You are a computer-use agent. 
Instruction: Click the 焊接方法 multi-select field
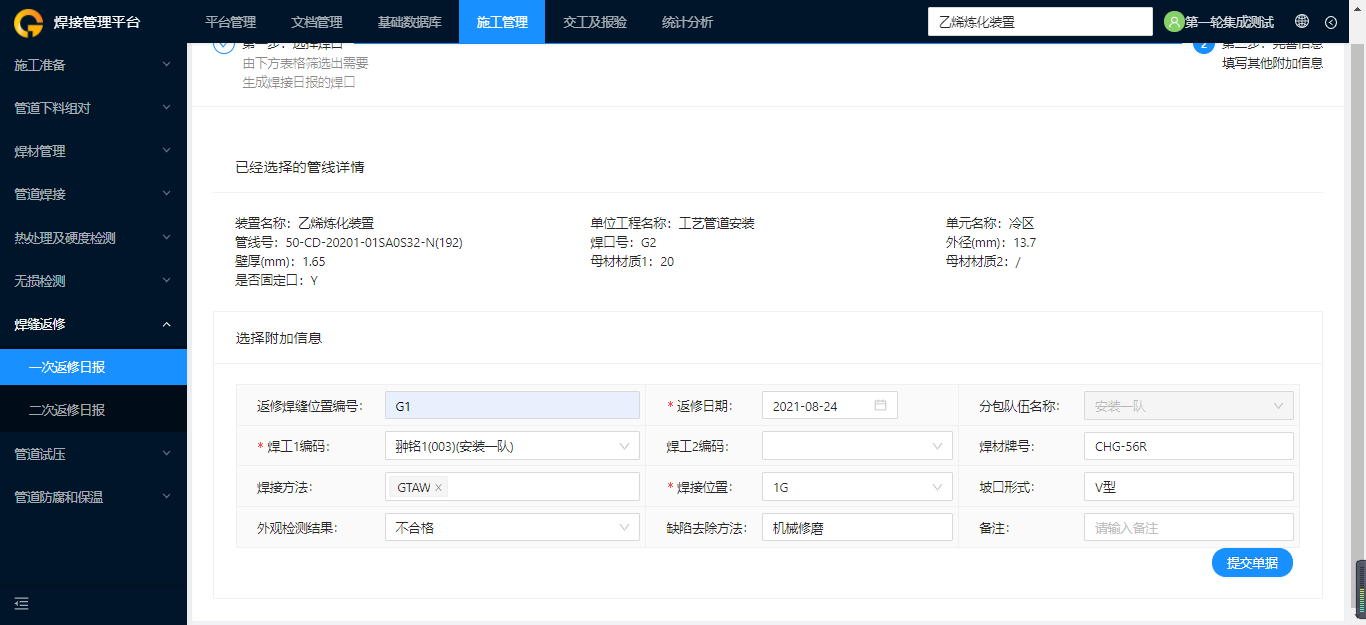tap(512, 487)
